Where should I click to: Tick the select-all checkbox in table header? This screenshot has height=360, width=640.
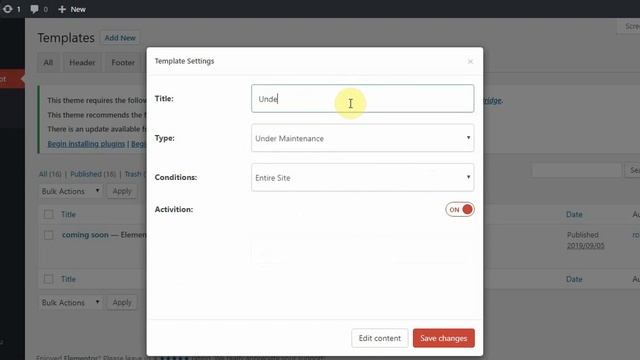click(x=49, y=214)
